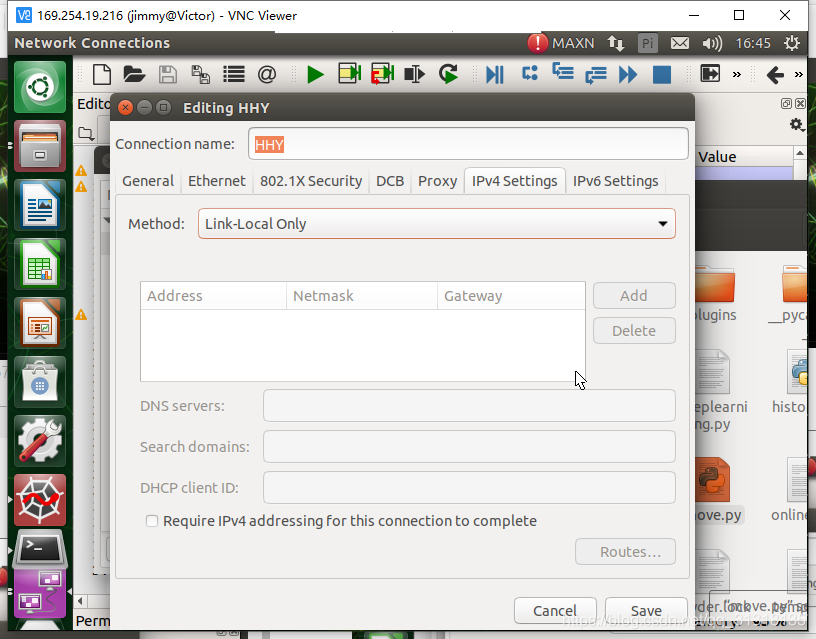The width and height of the screenshot is (816, 639).
Task: Click the clock showing 16:45
Action: pos(753,43)
